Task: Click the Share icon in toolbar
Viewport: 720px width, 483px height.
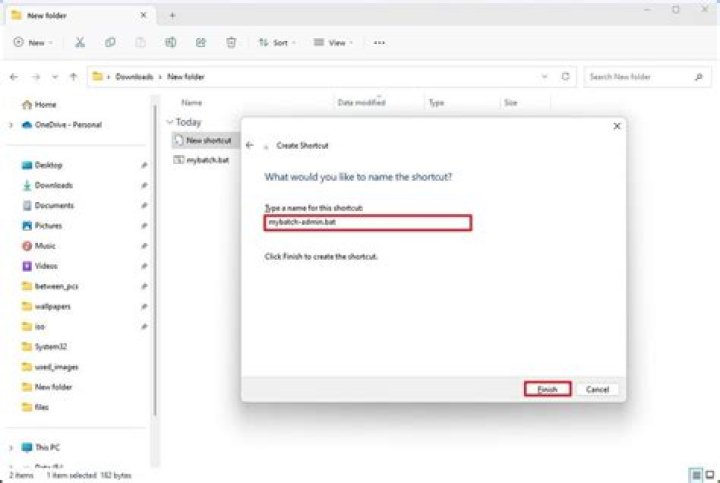Action: pyautogui.click(x=201, y=43)
